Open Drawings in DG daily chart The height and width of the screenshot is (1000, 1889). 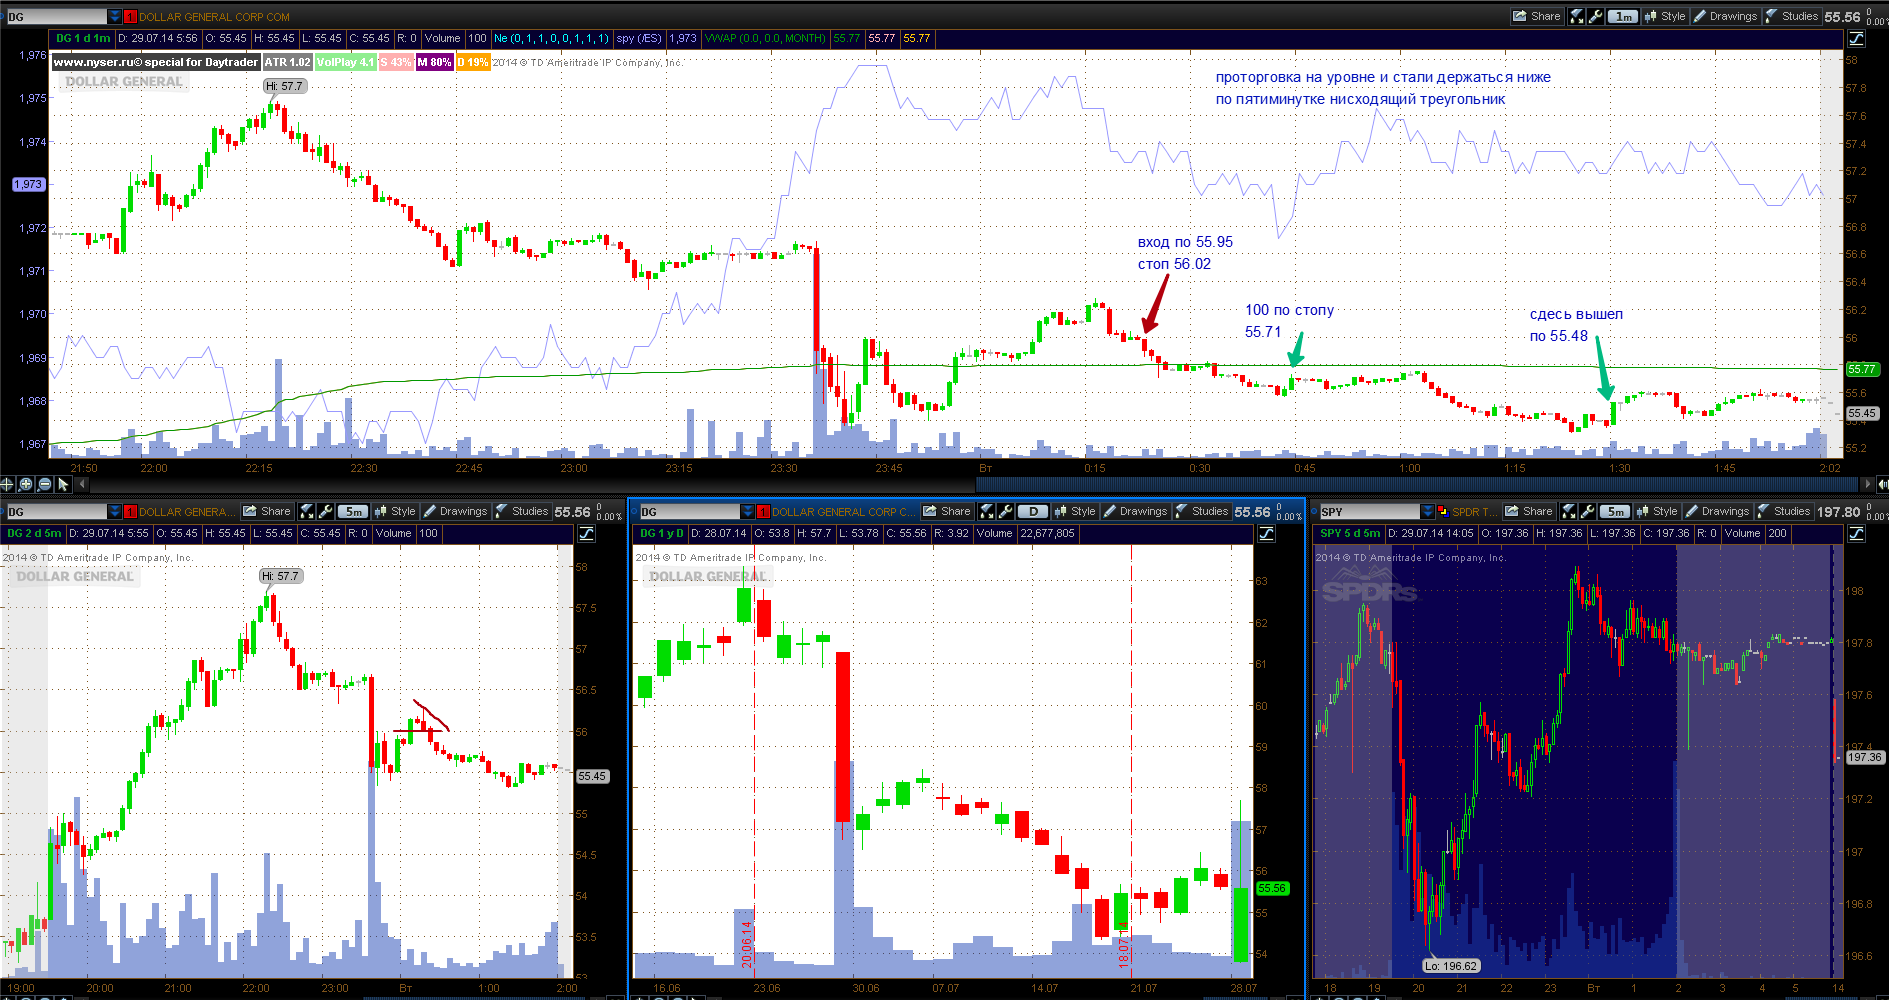pos(1135,511)
